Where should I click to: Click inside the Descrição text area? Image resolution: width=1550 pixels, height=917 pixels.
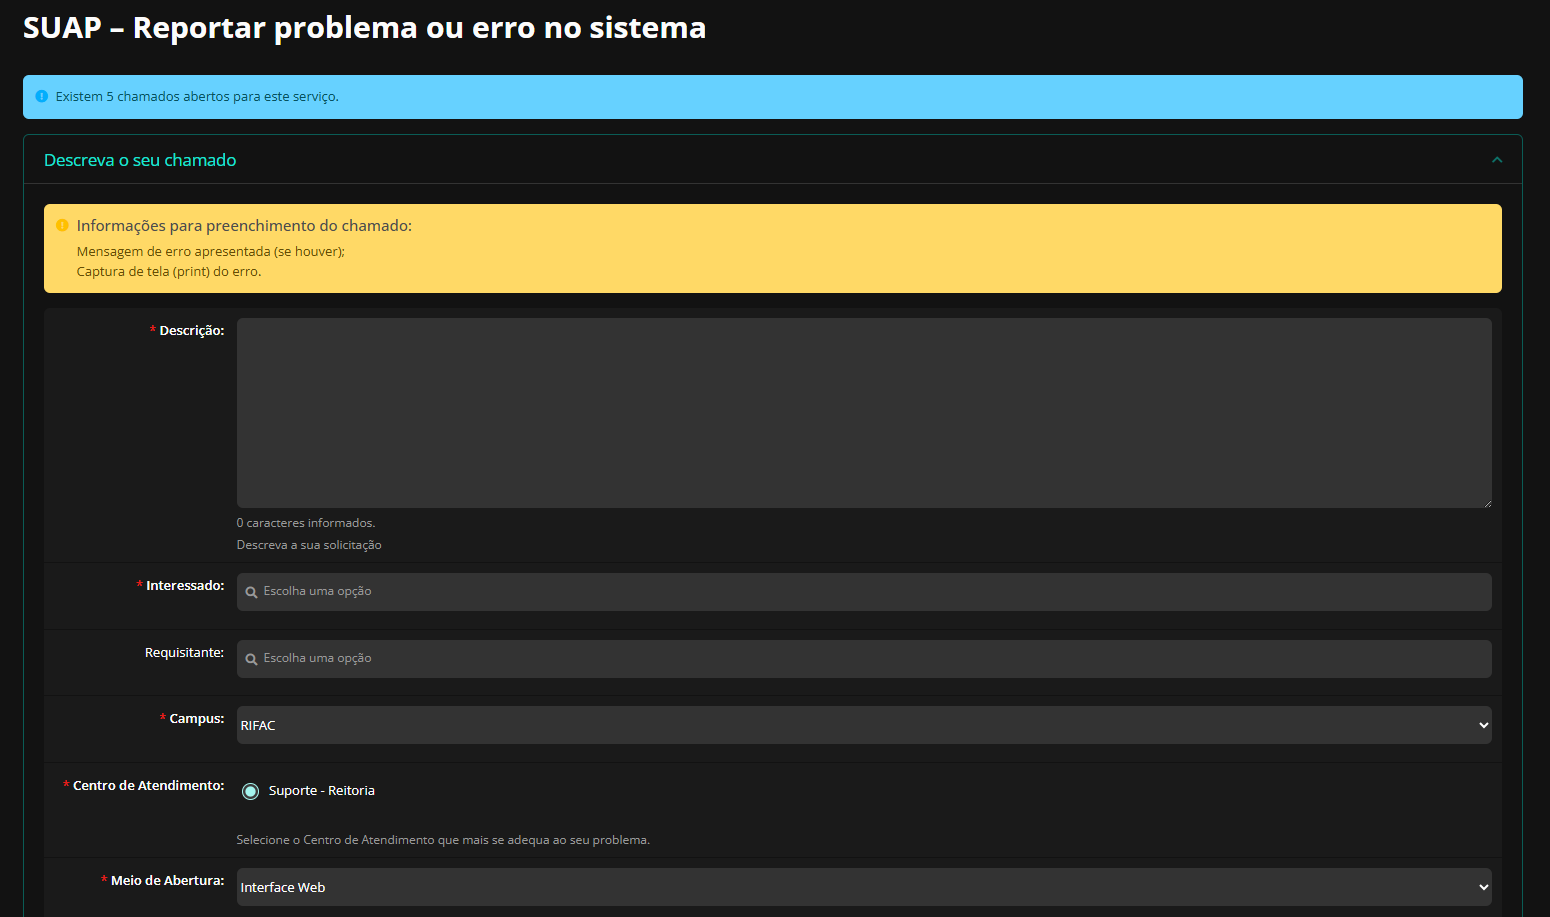coord(863,412)
